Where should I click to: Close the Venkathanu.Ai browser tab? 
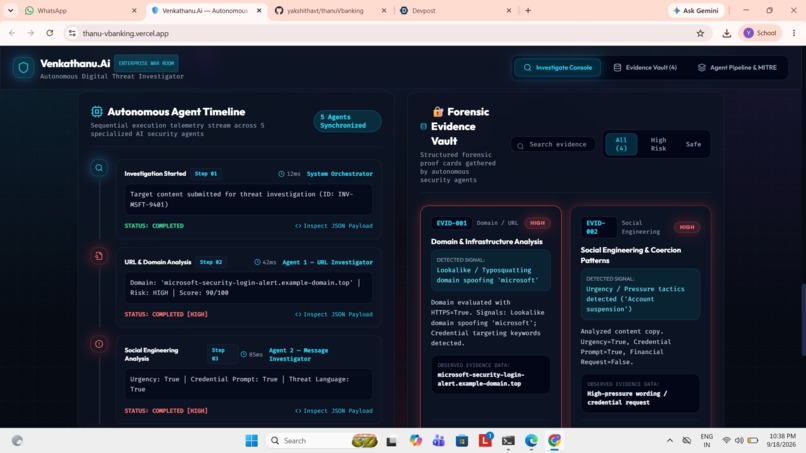259,10
